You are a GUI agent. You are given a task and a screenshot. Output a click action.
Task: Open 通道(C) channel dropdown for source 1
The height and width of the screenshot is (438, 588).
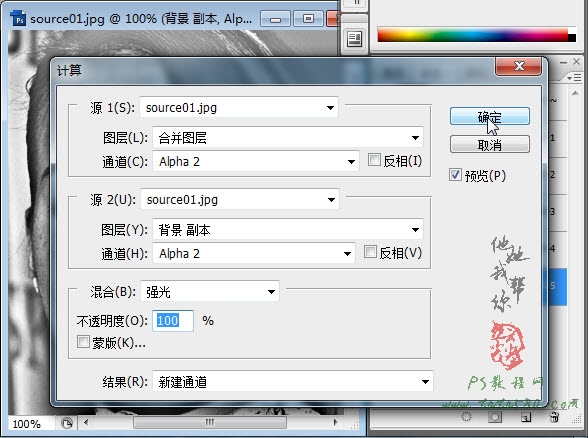coord(256,162)
